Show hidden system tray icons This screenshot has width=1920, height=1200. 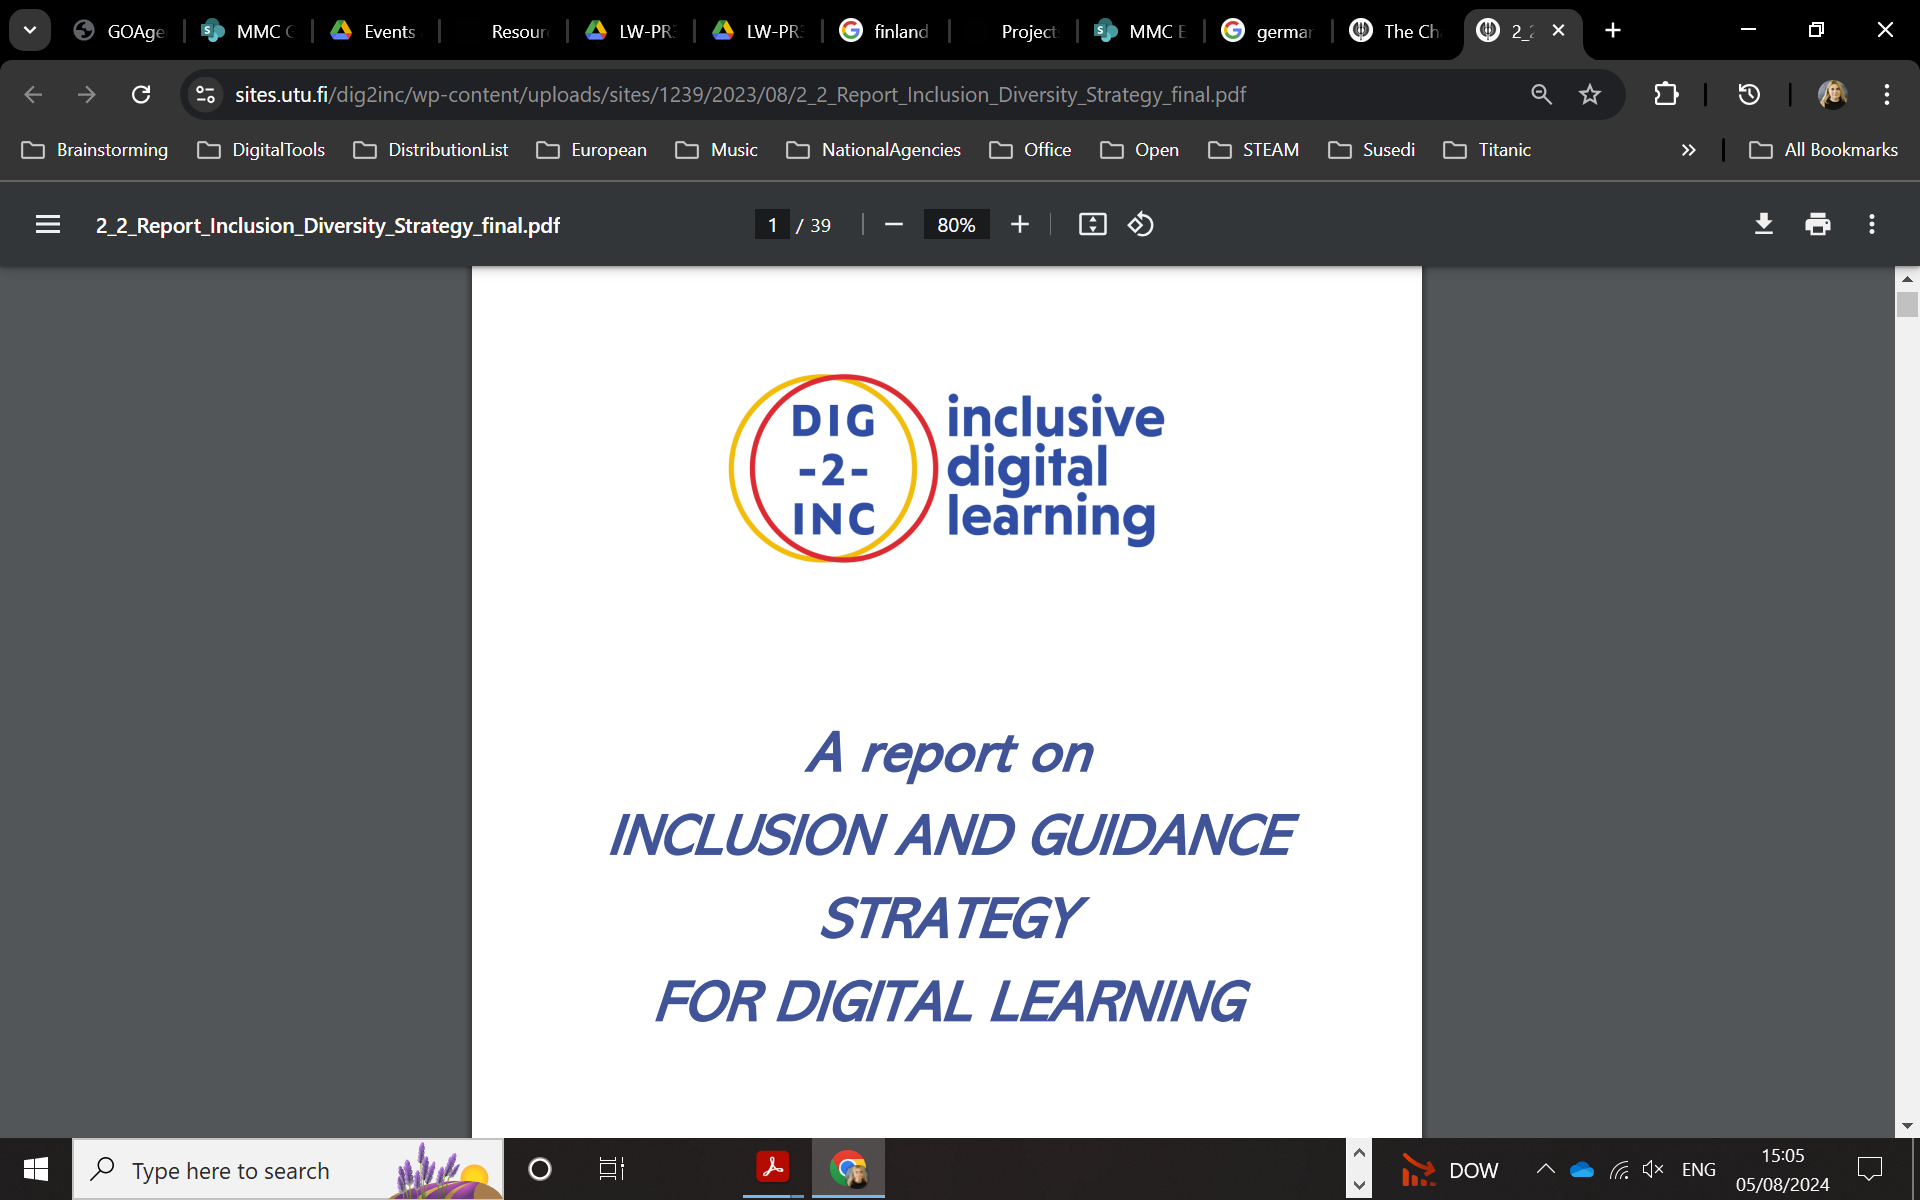(x=1546, y=1169)
